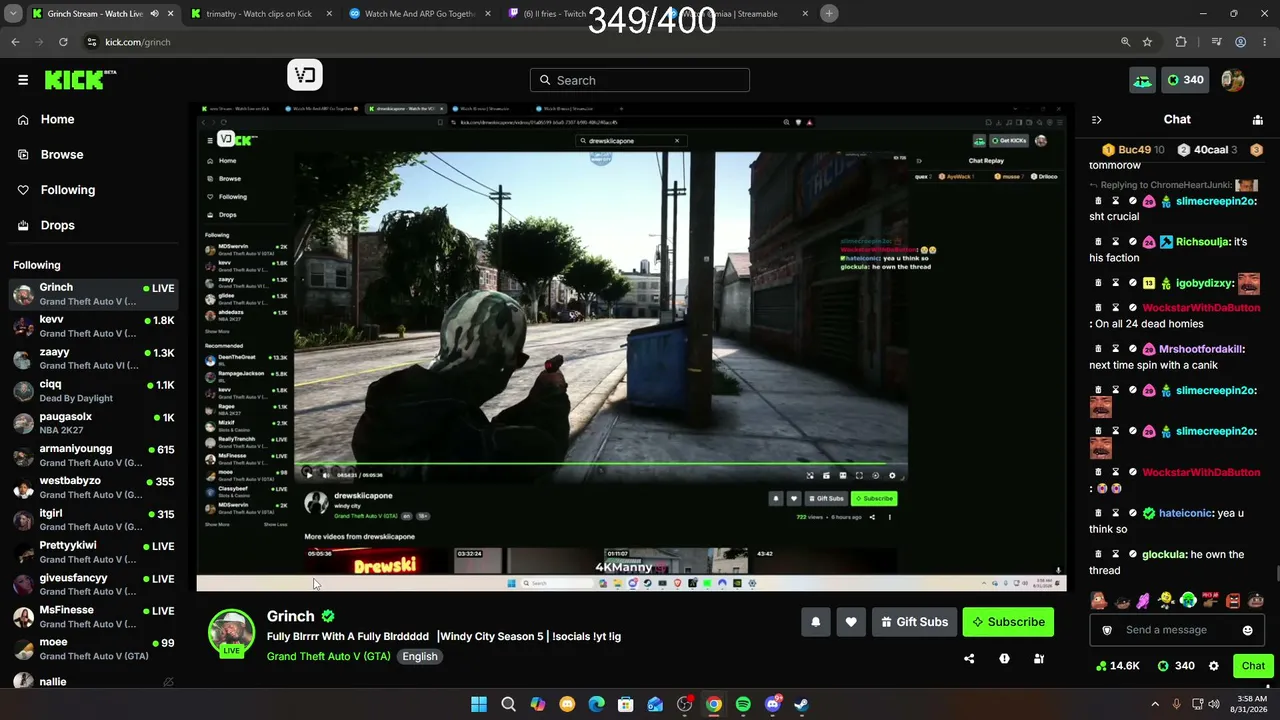Open chat settings gear
Image resolution: width=1280 pixels, height=720 pixels.
pyautogui.click(x=1214, y=666)
